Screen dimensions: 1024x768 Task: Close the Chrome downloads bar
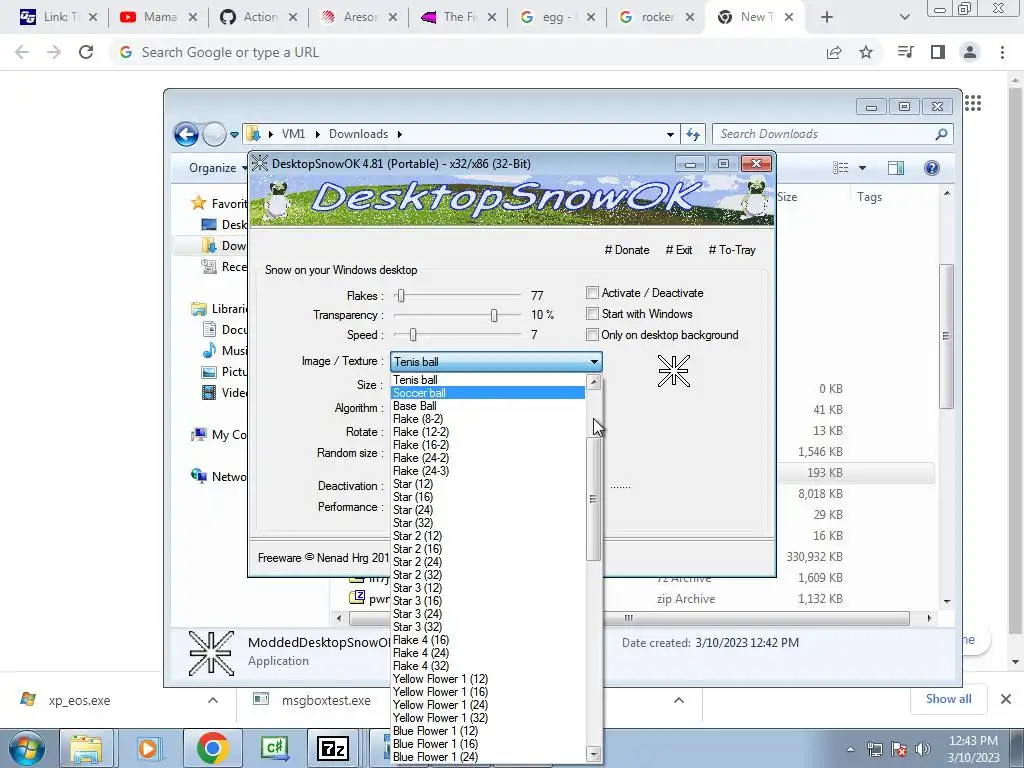pos(1006,699)
